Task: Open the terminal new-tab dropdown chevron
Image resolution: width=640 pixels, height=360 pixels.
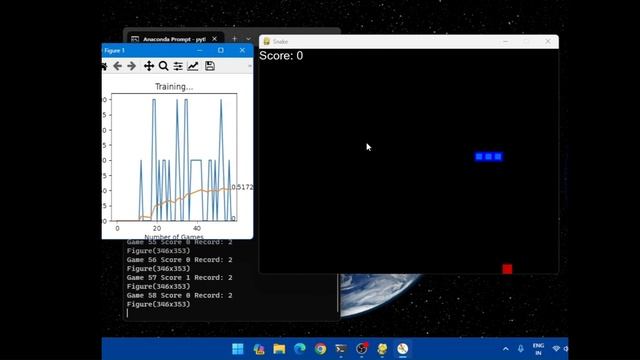Action: 248,39
